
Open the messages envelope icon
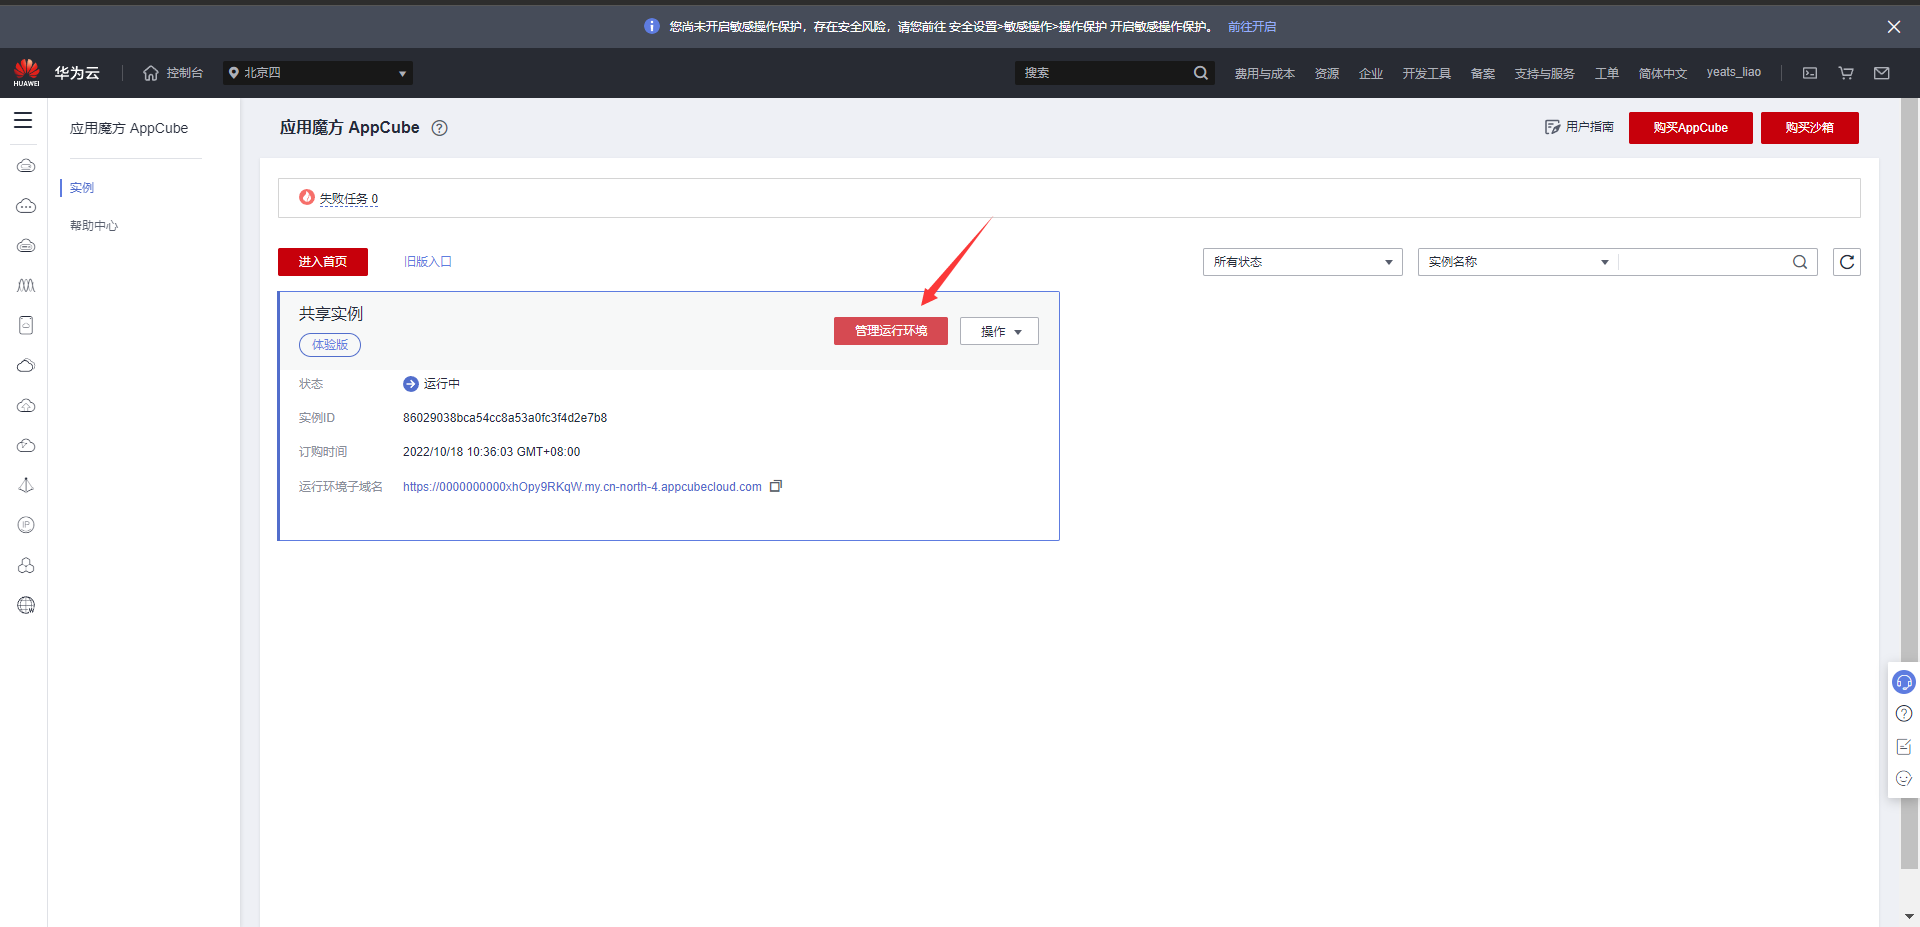click(1882, 73)
